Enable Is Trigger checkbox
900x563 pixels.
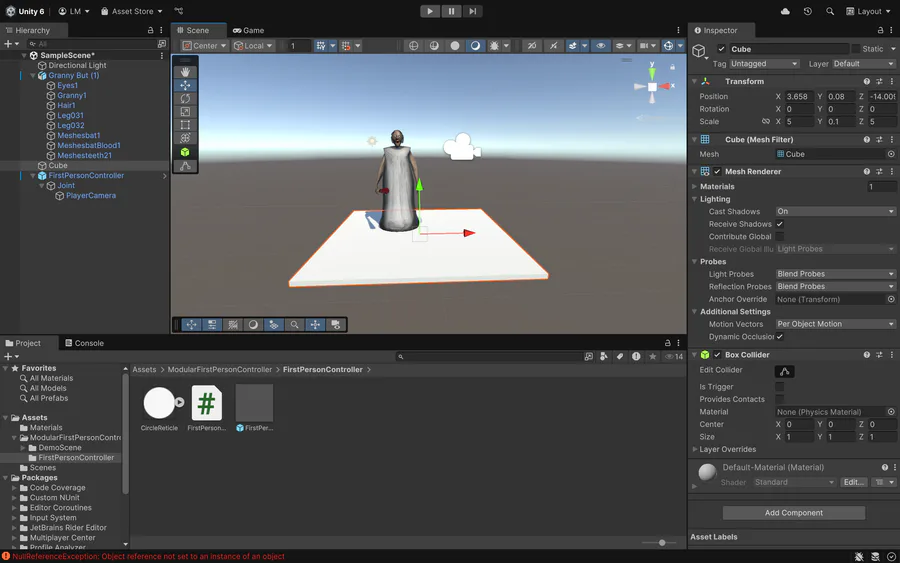[x=779, y=387]
